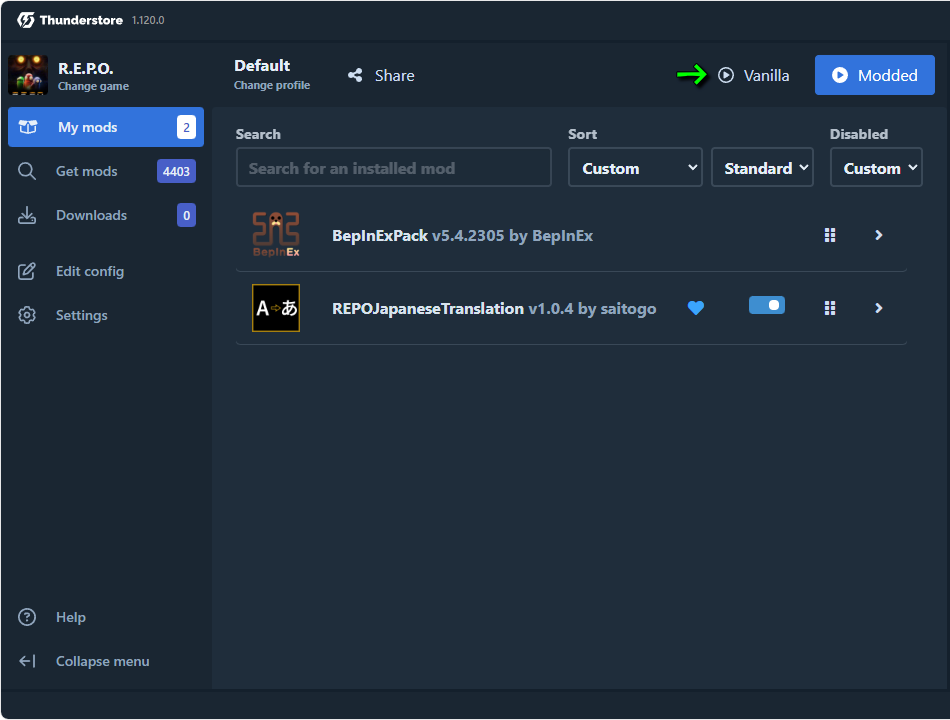950x720 pixels.
Task: Click the REPOJapaneseTranslation drag handle icon
Action: 830,308
